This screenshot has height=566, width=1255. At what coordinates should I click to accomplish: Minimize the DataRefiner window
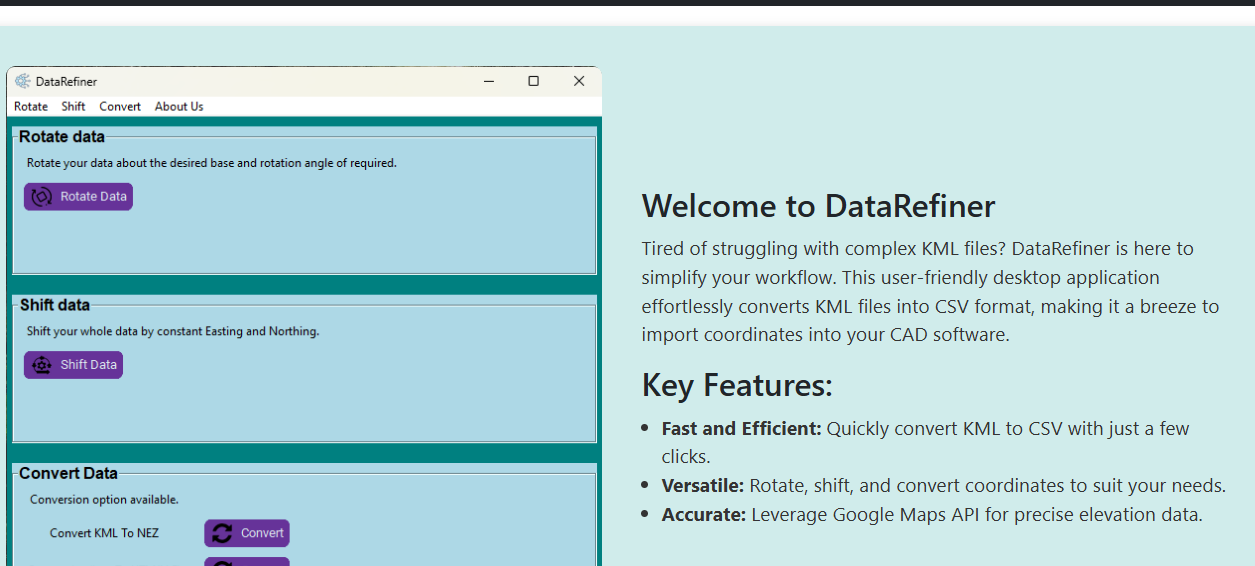(x=488, y=81)
